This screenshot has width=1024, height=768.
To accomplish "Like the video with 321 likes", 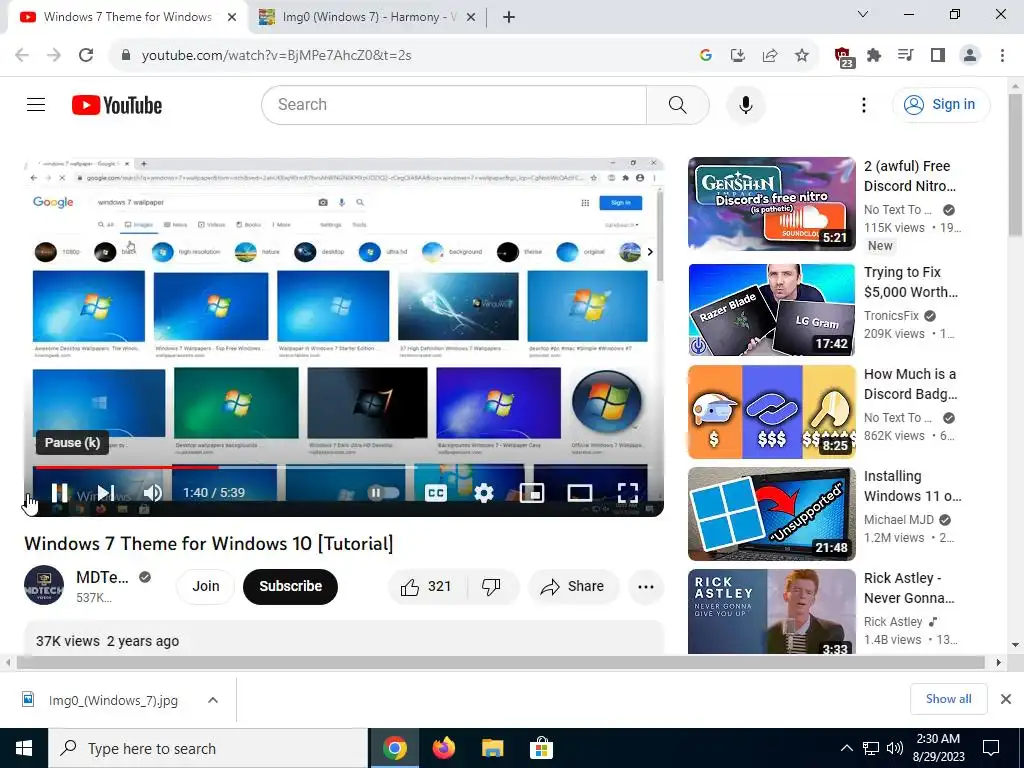I will point(428,586).
